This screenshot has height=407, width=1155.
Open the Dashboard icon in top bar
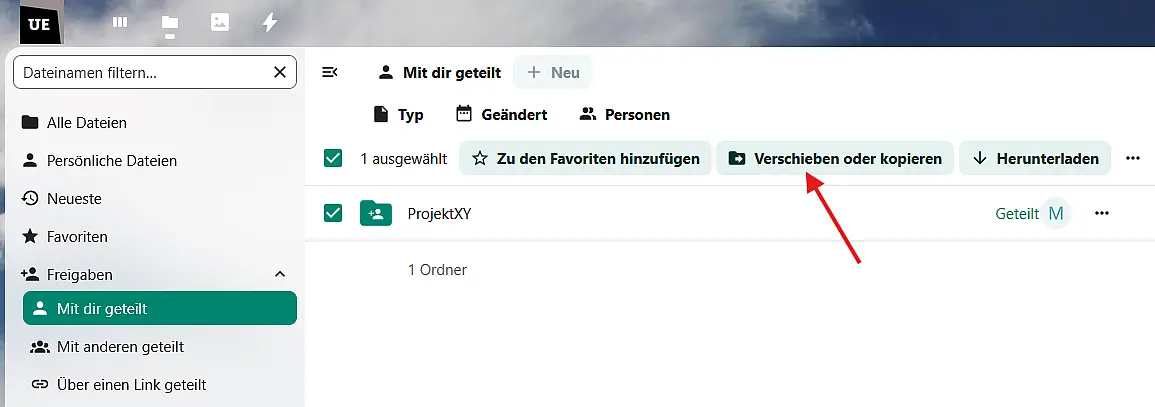tap(120, 22)
